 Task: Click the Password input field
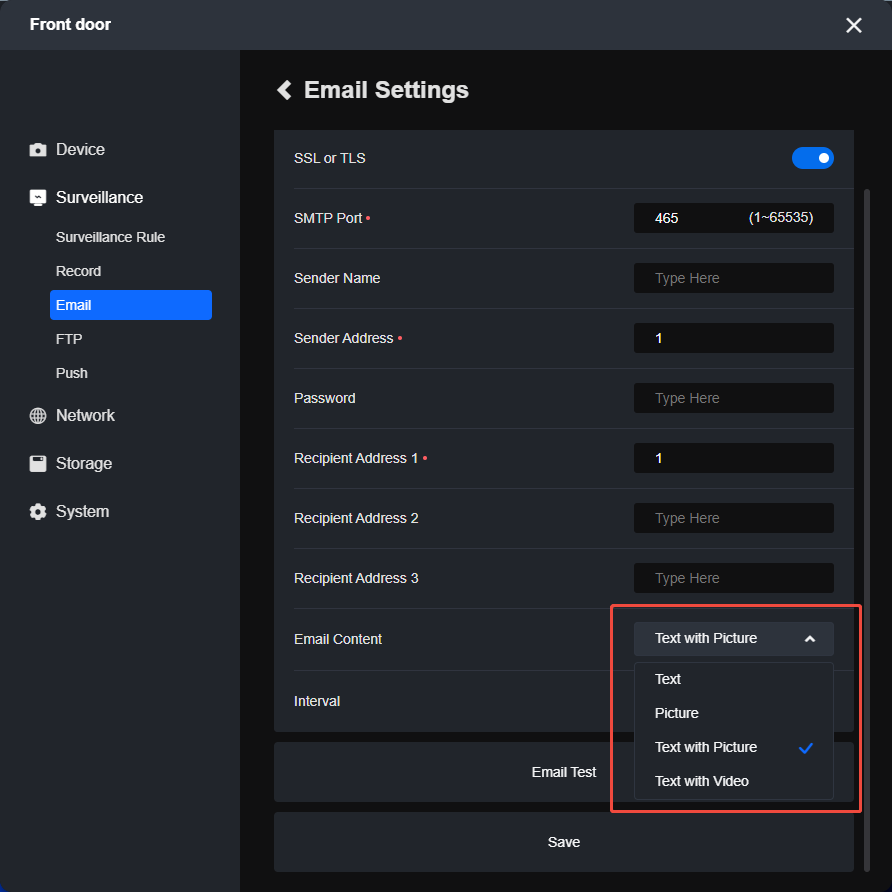coord(733,398)
